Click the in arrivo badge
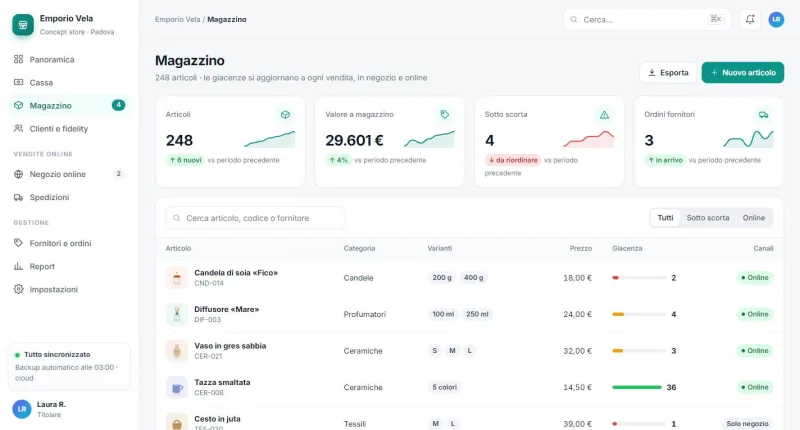This screenshot has height=430, width=800. tap(665, 160)
